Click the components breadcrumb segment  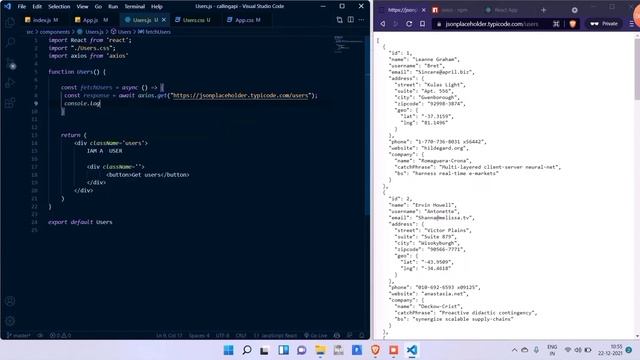pyautogui.click(x=55, y=31)
